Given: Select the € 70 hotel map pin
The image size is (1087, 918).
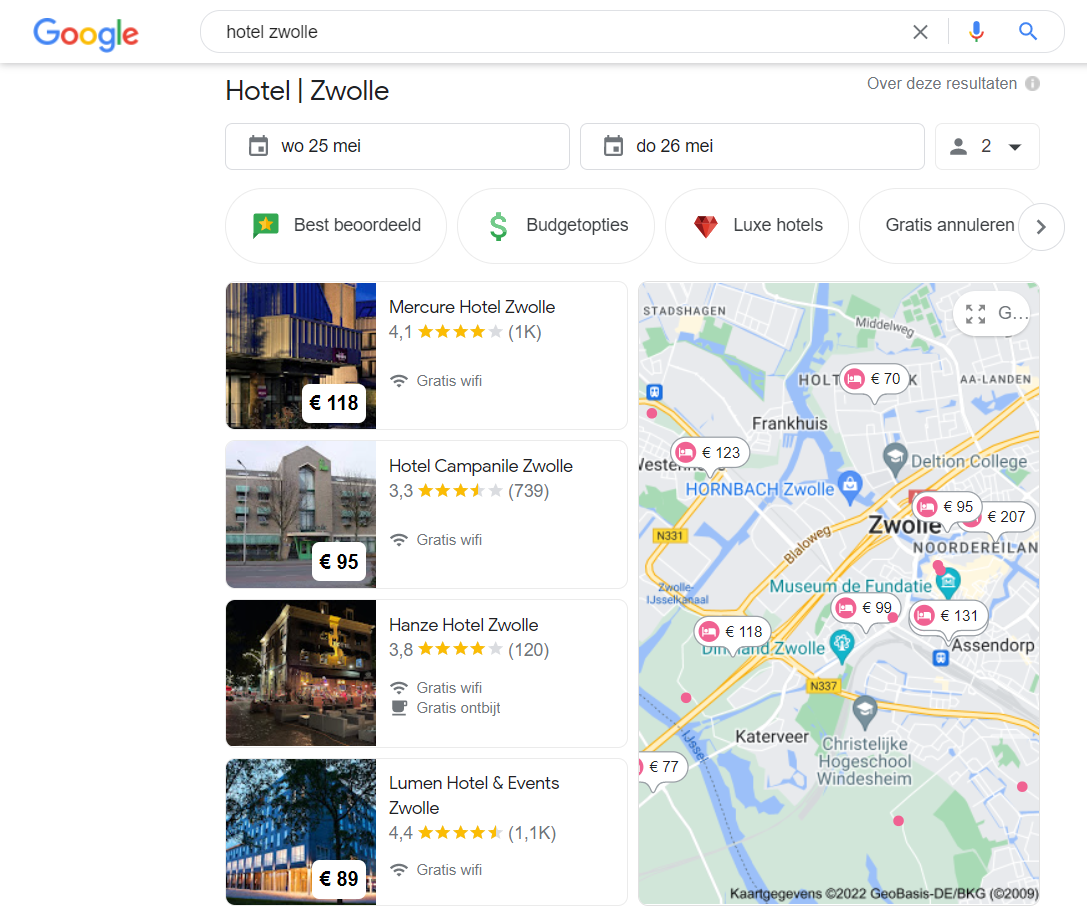Looking at the screenshot, I should 873,379.
